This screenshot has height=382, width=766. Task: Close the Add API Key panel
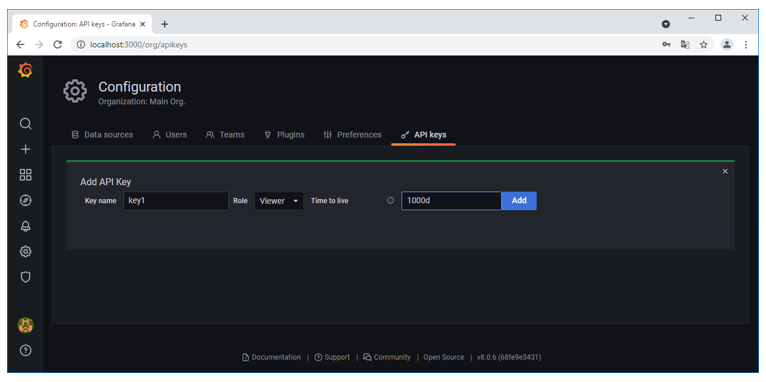click(725, 171)
